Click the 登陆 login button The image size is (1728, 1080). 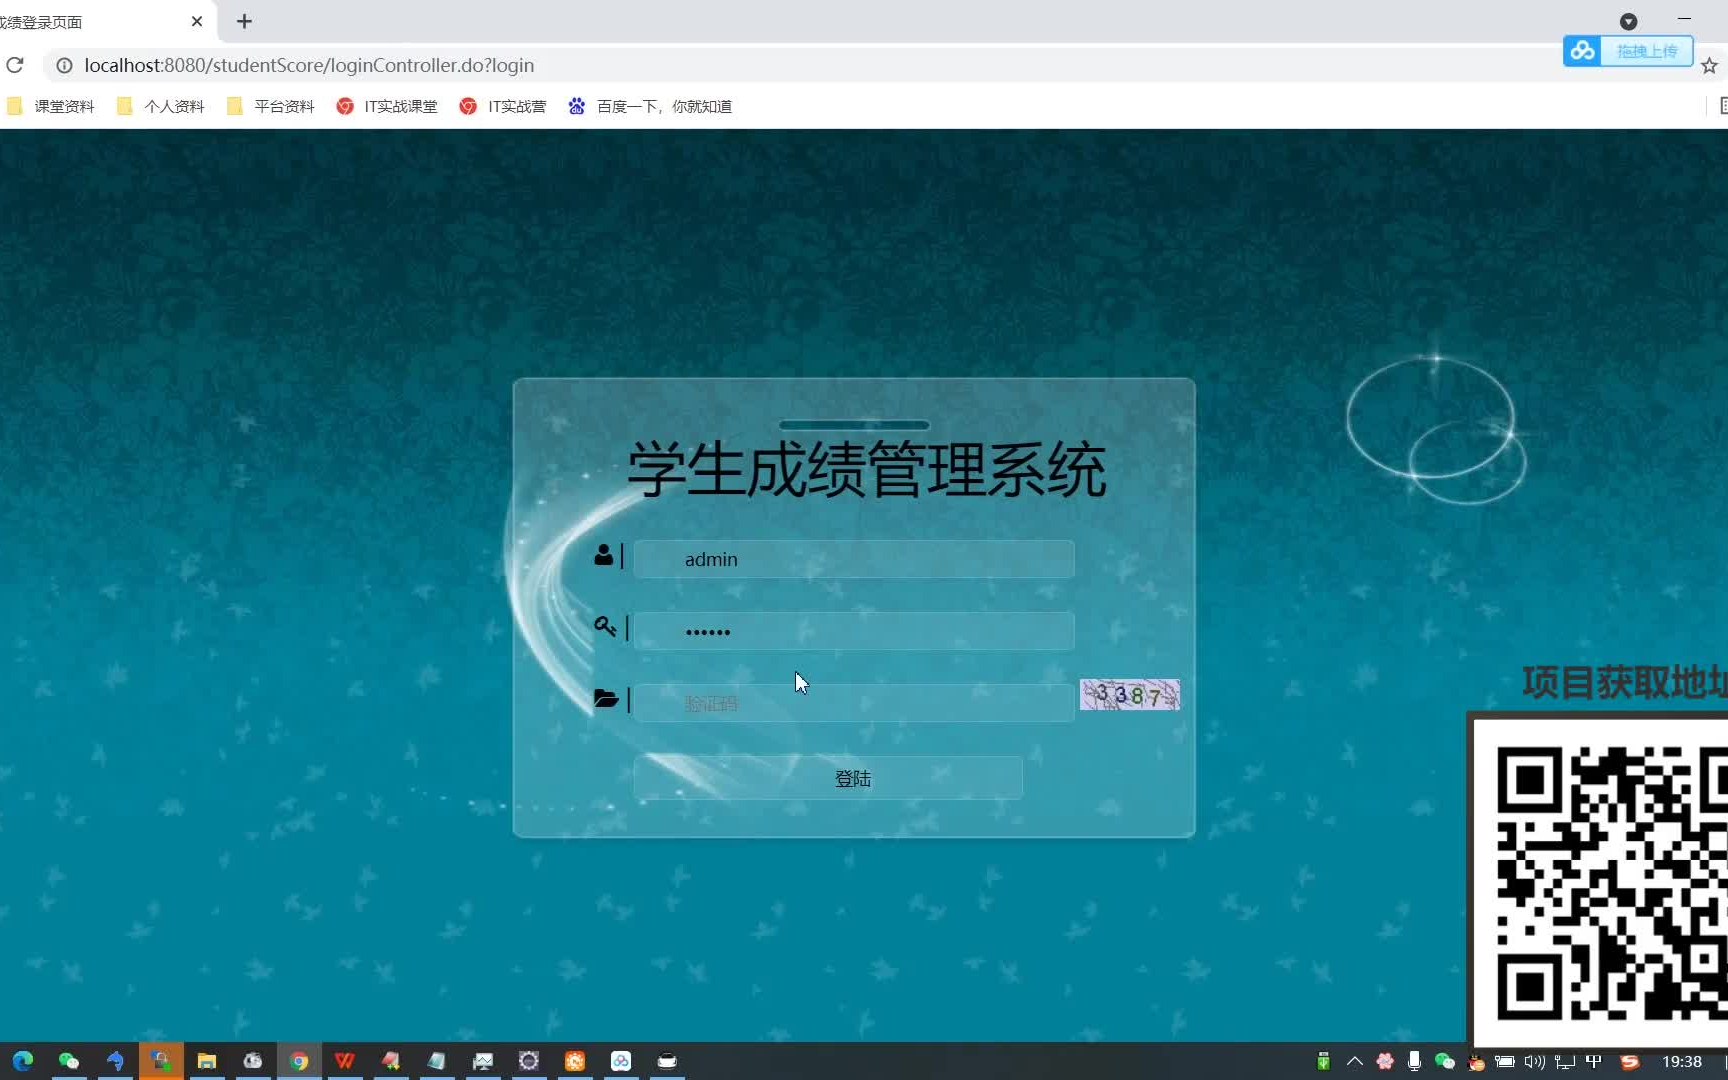click(x=828, y=778)
